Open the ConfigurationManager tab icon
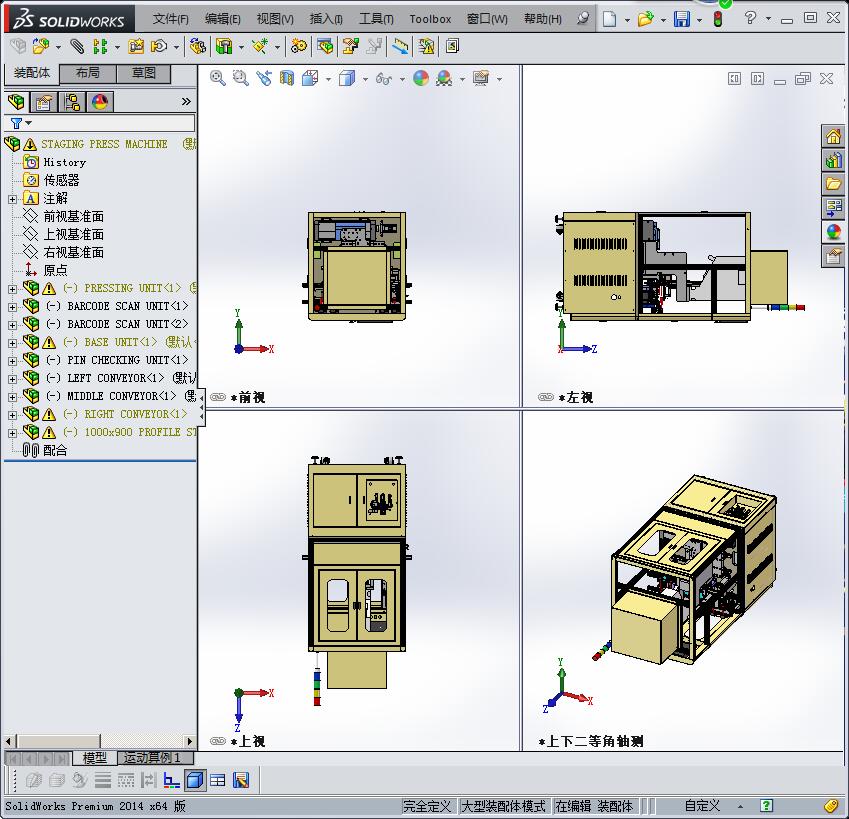This screenshot has height=819, width=849. (x=71, y=102)
